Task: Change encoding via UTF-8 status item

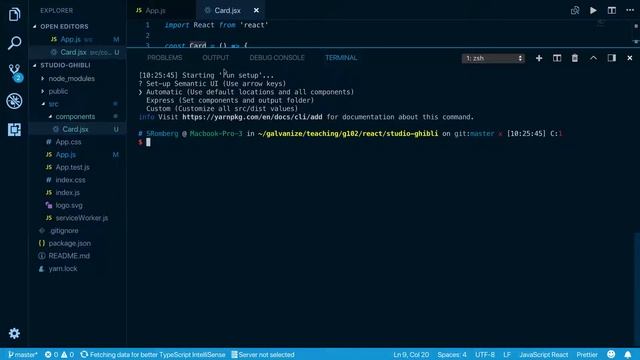Action: coord(485,354)
